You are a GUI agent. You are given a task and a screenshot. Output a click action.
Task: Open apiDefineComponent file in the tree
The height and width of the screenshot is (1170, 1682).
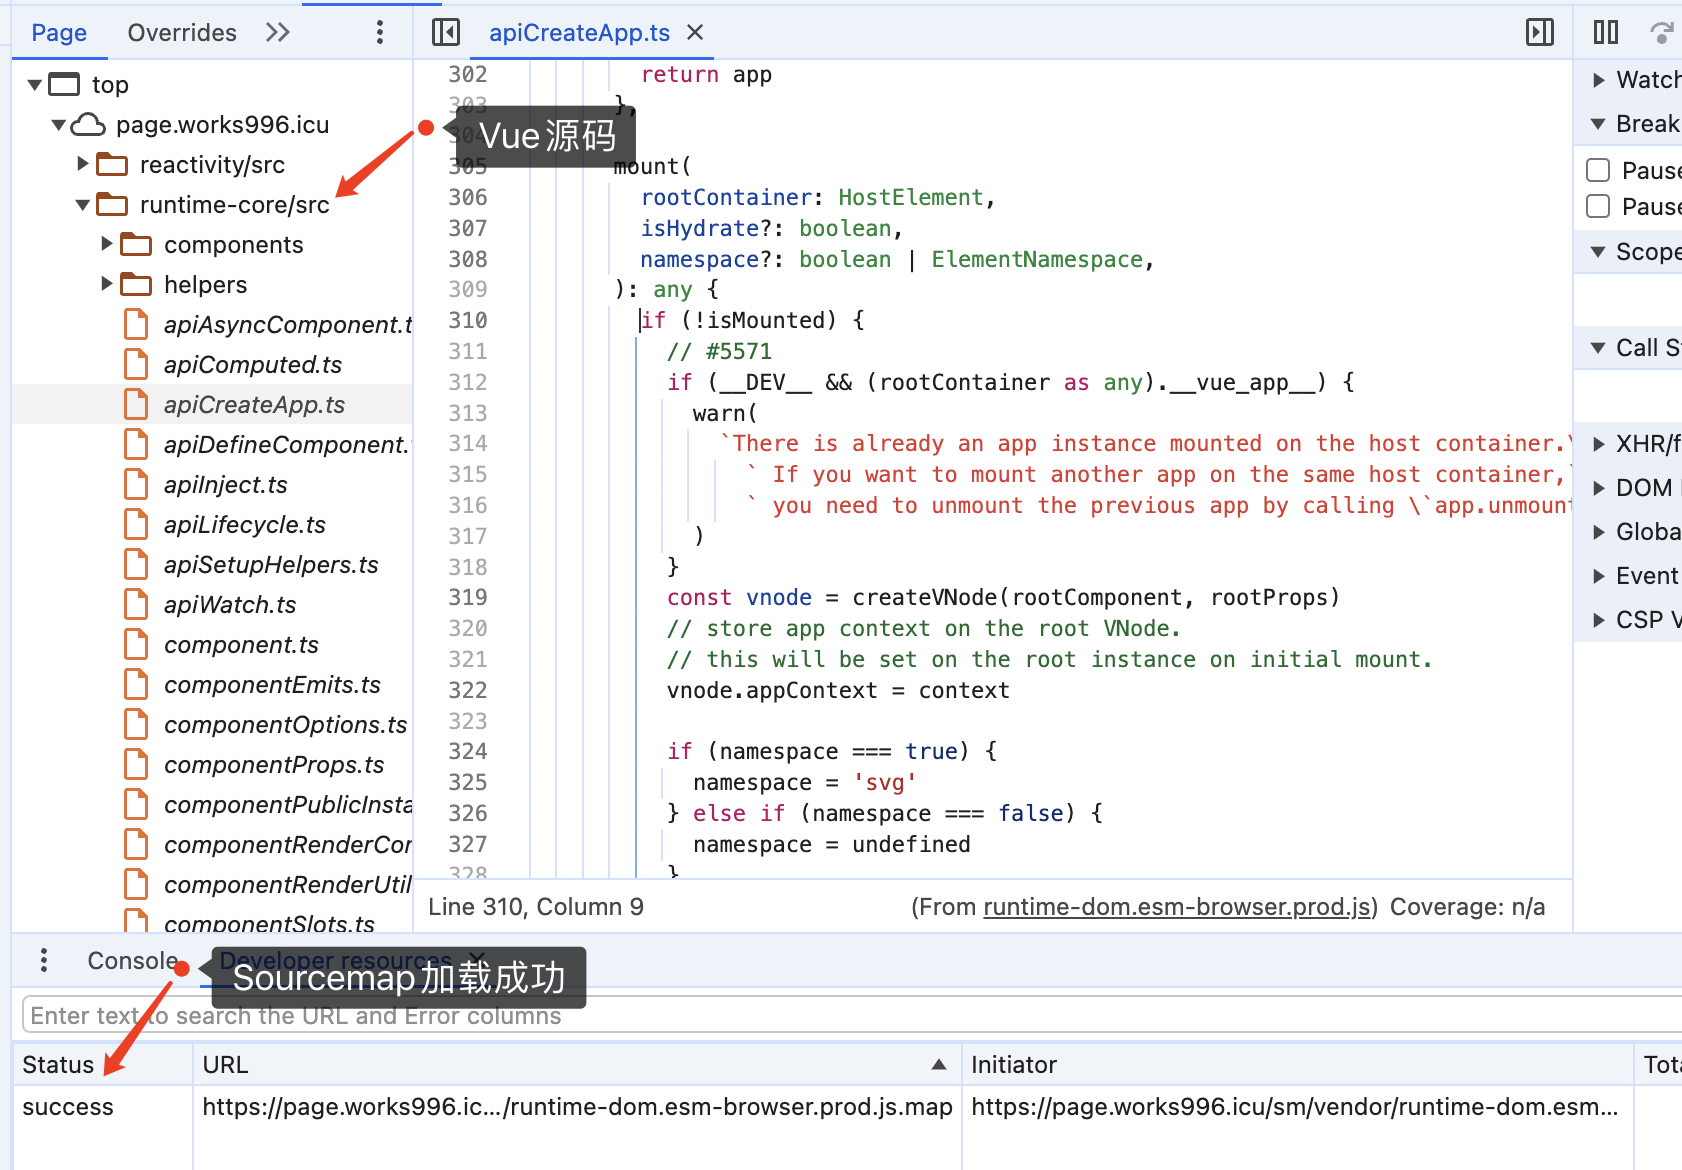[x=288, y=444]
